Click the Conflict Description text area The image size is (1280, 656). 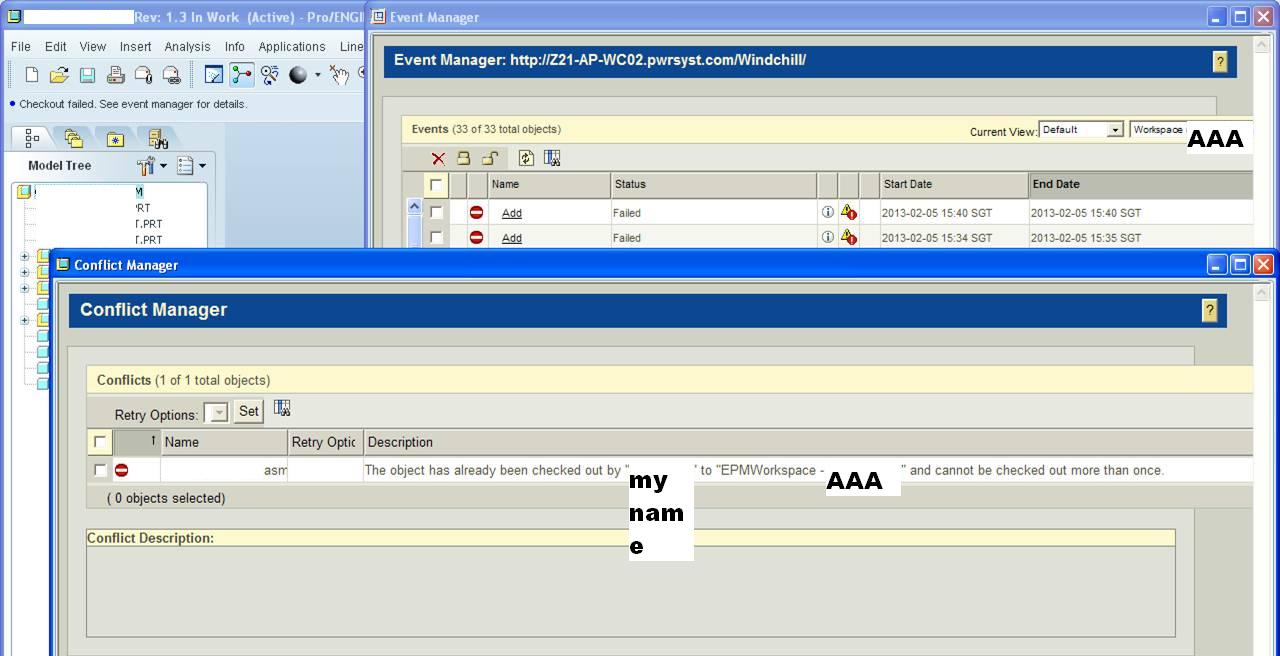pyautogui.click(x=631, y=591)
